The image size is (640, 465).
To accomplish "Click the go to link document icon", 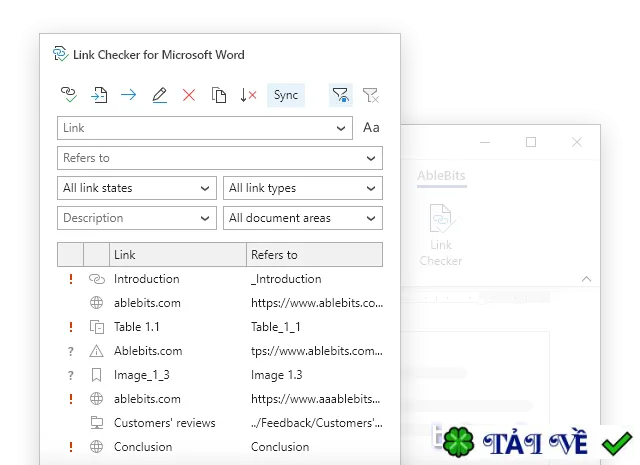I will pyautogui.click(x=99, y=95).
